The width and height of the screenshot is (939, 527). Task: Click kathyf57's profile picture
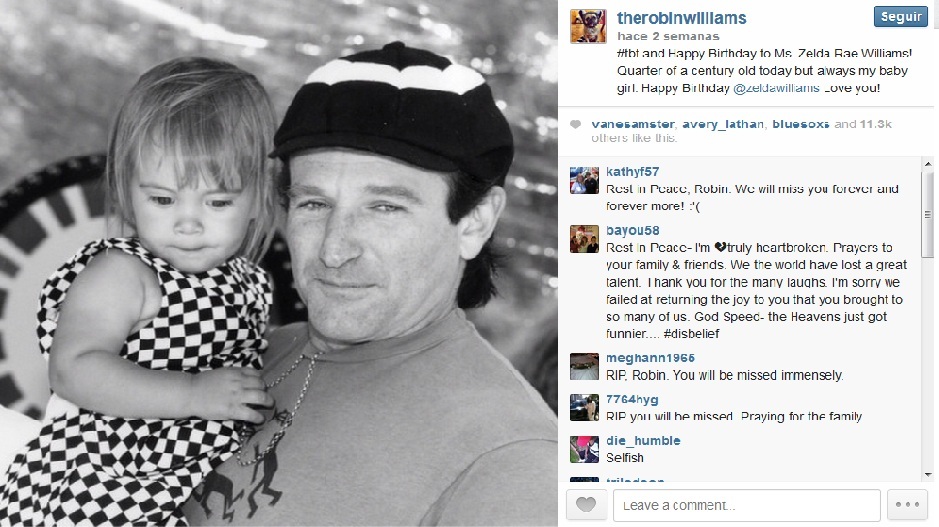[584, 180]
